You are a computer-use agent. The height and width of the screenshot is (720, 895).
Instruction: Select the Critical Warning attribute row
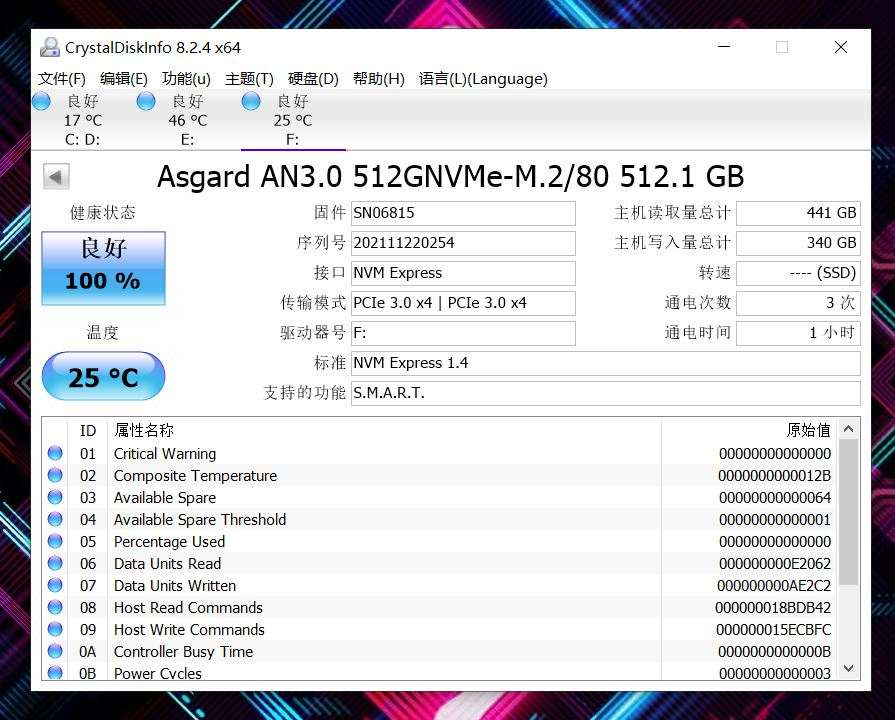[440, 453]
